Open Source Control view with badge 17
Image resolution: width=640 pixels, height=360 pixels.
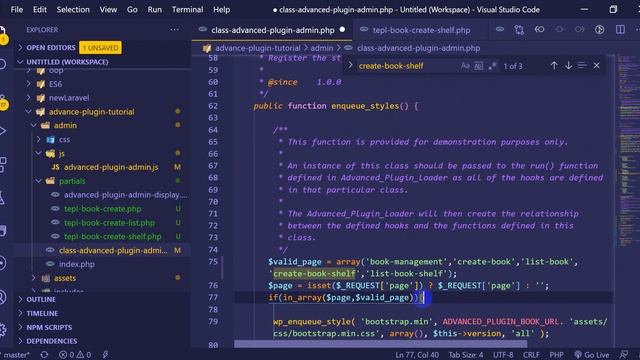[2, 100]
